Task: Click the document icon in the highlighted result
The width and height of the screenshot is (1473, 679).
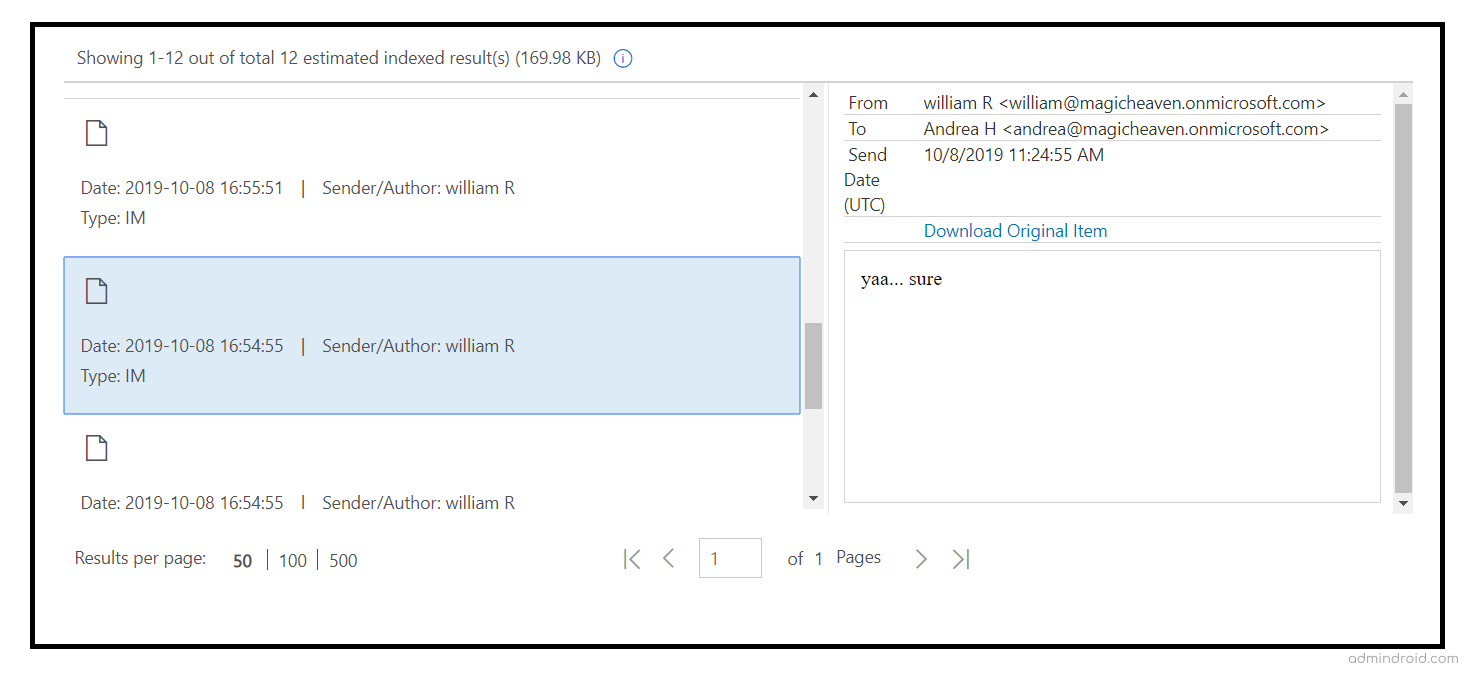Action: (96, 290)
